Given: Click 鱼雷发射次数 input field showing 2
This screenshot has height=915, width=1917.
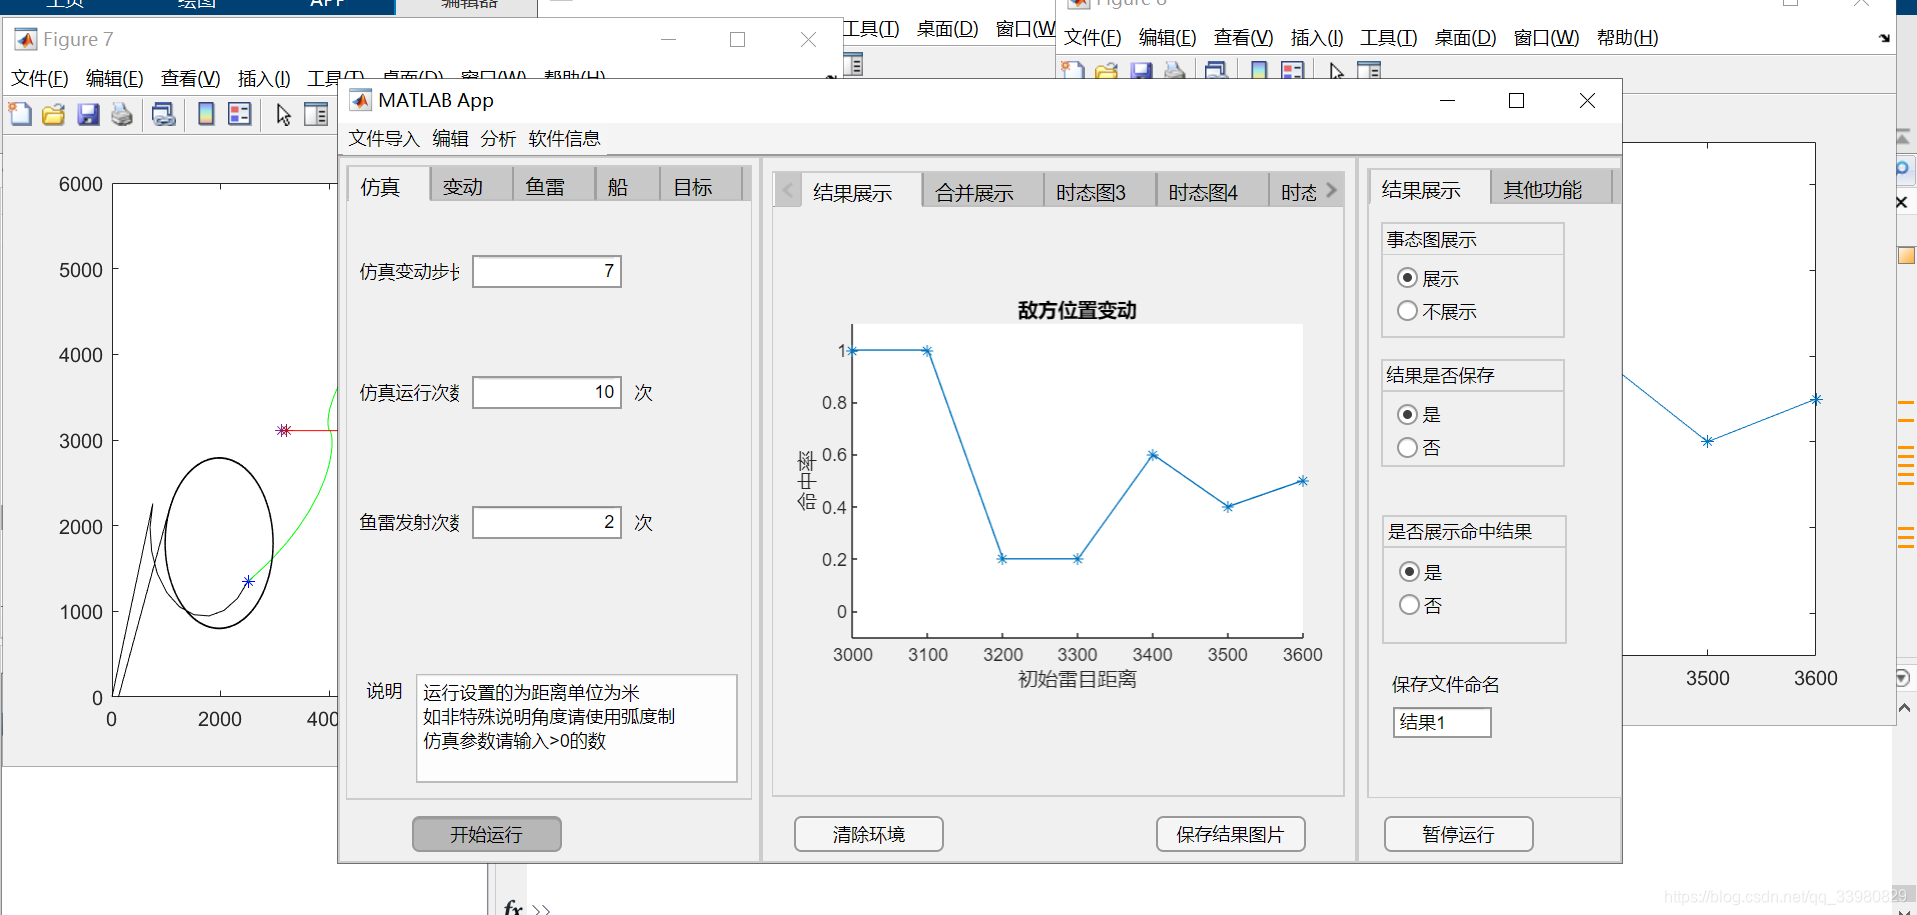Looking at the screenshot, I should pyautogui.click(x=547, y=522).
